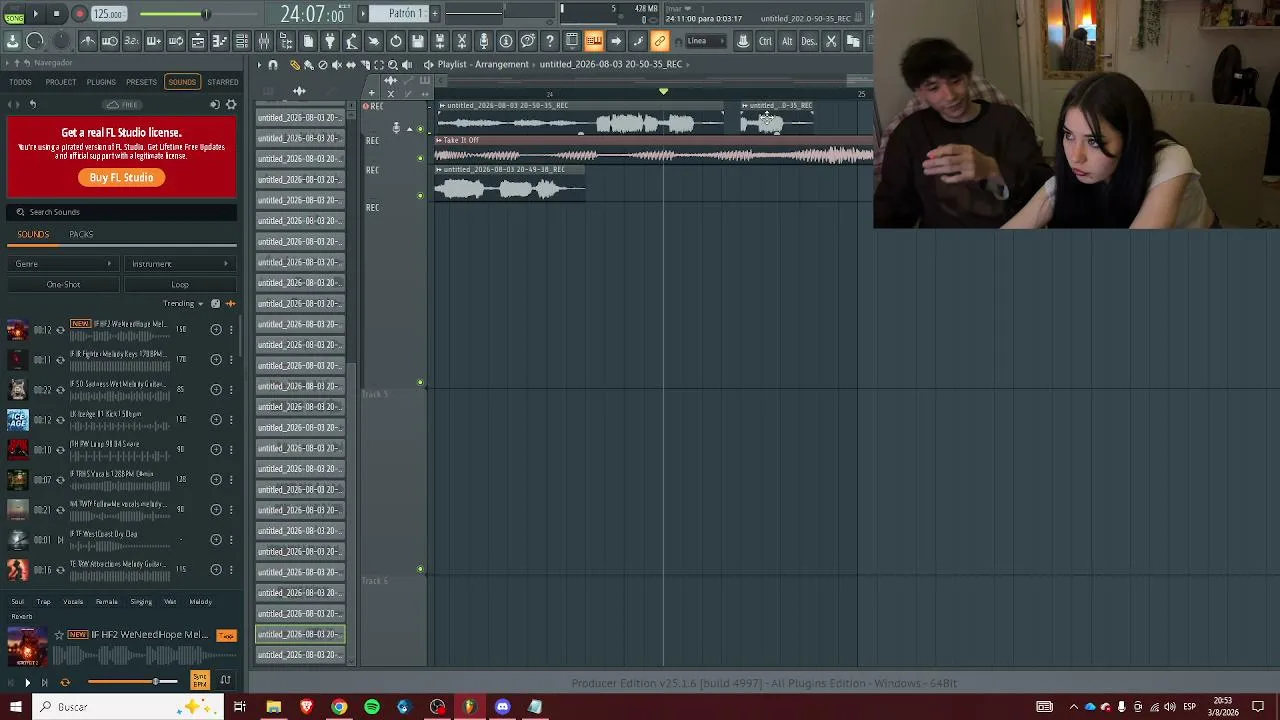Click the FREE cloud badge
Image resolution: width=1280 pixels, height=720 pixels.
click(x=123, y=105)
